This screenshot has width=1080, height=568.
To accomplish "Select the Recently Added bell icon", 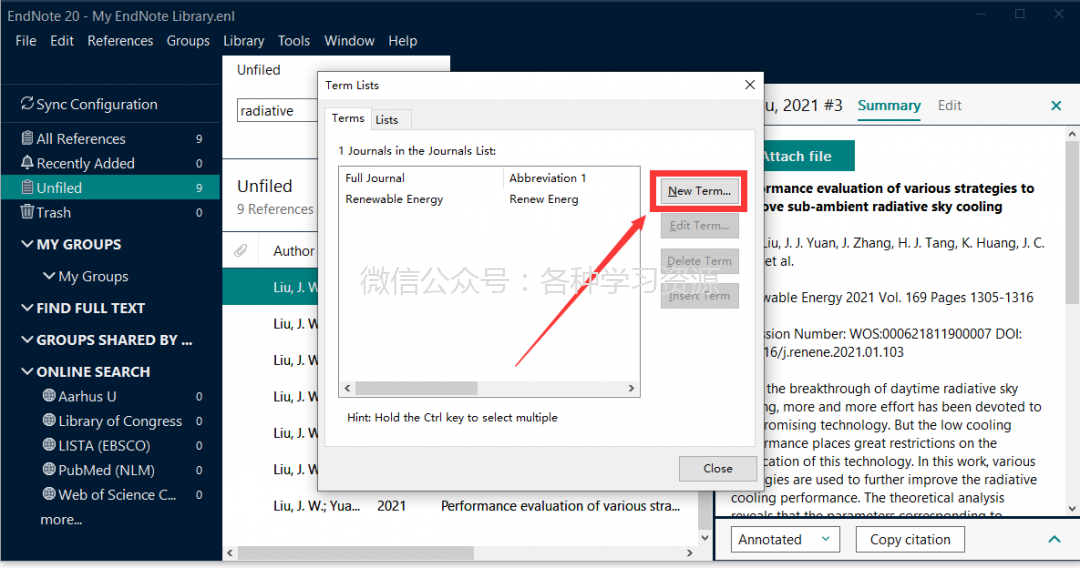I will pos(27,162).
